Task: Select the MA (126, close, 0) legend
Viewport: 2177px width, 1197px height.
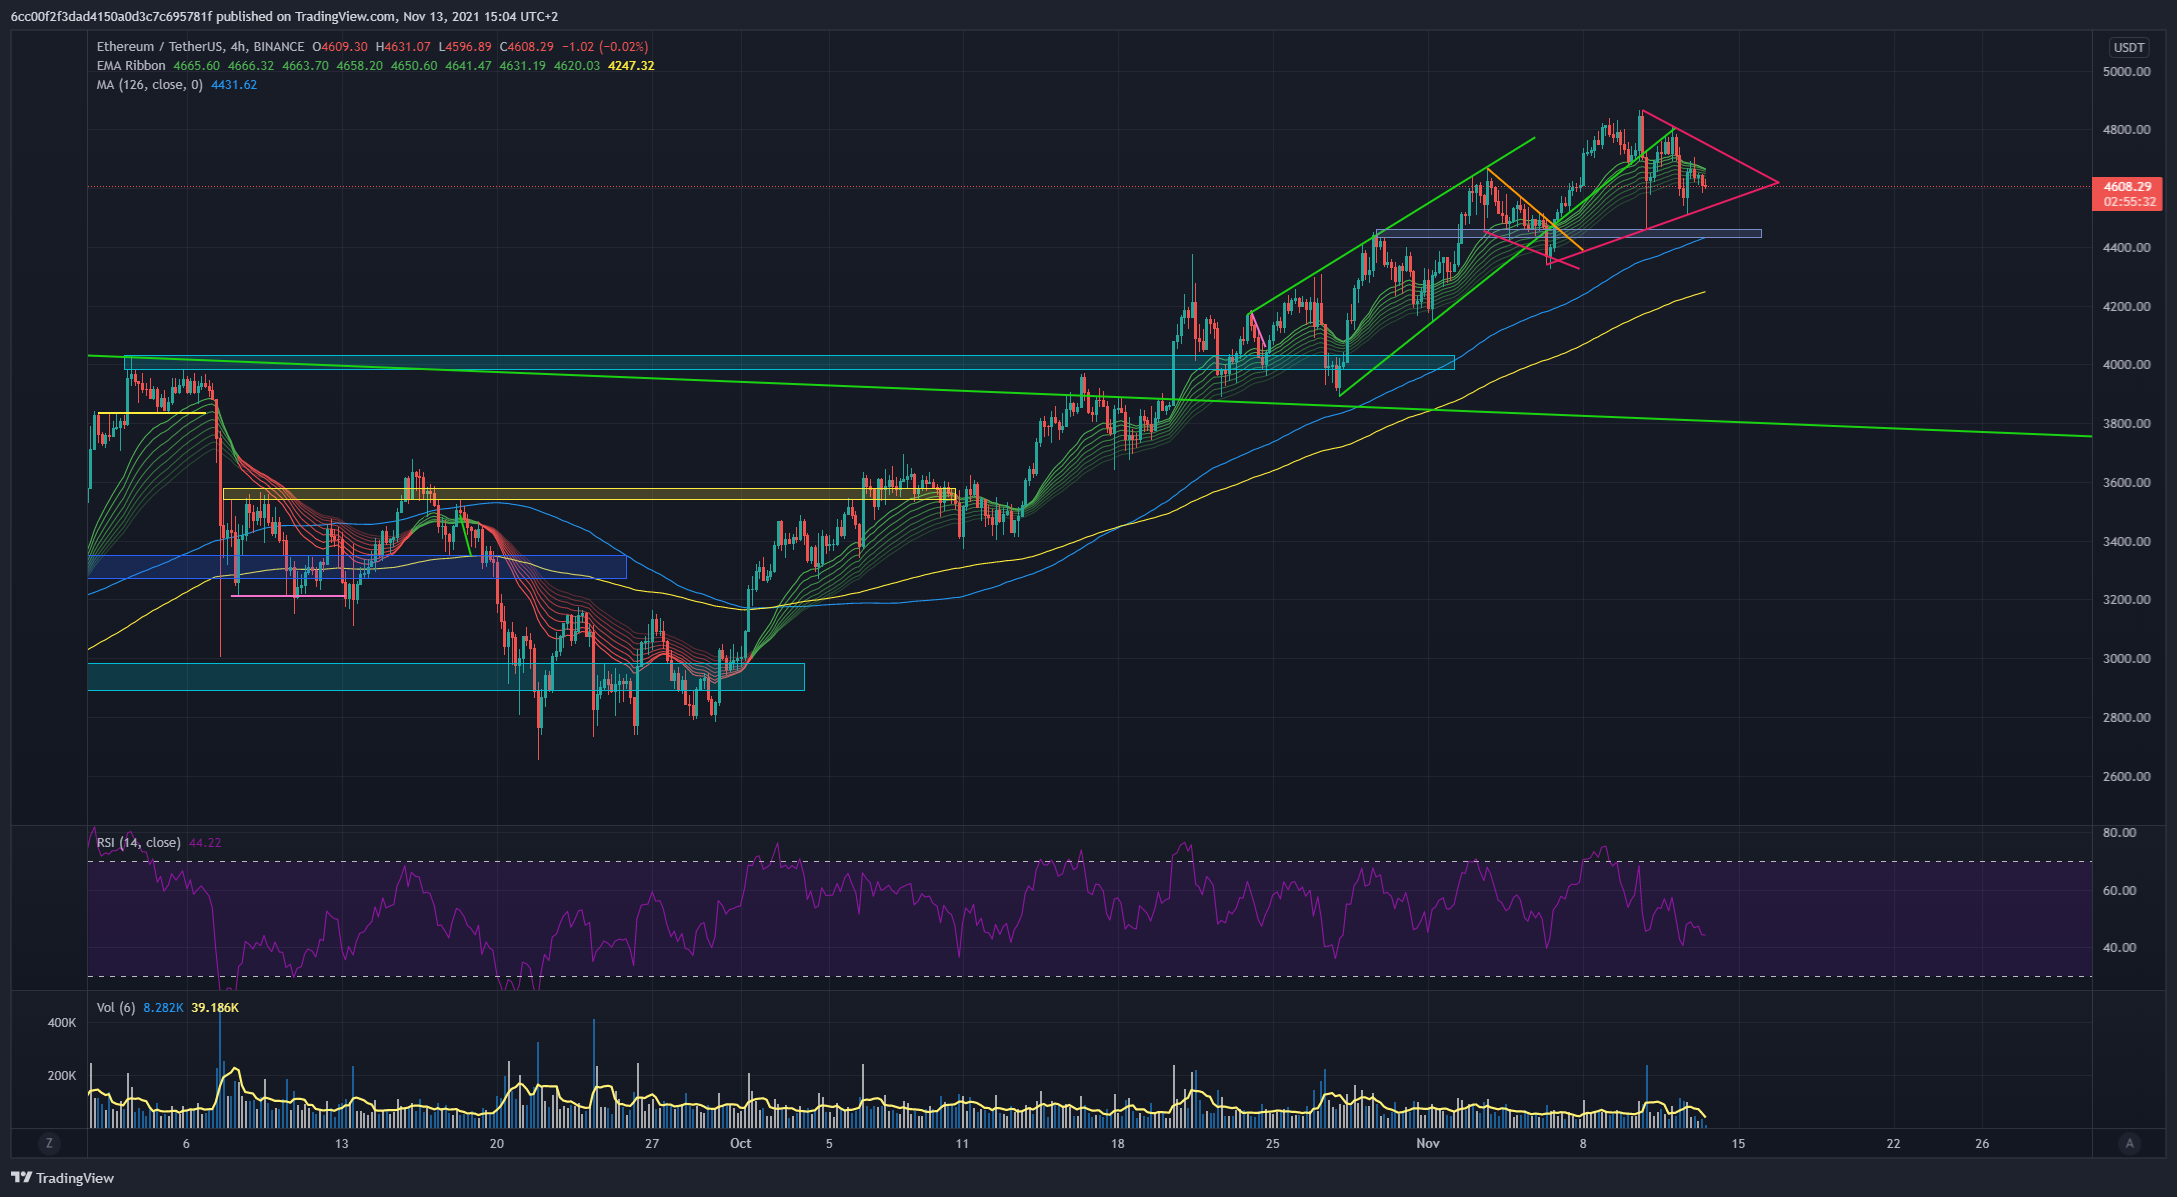Action: click(149, 85)
